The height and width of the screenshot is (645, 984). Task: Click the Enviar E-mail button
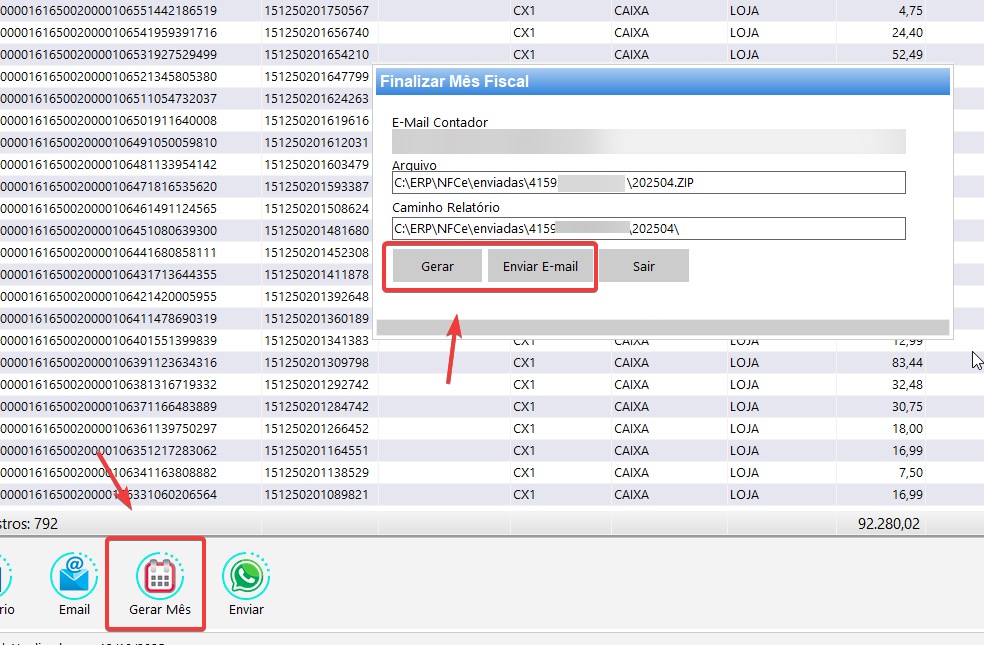click(540, 267)
